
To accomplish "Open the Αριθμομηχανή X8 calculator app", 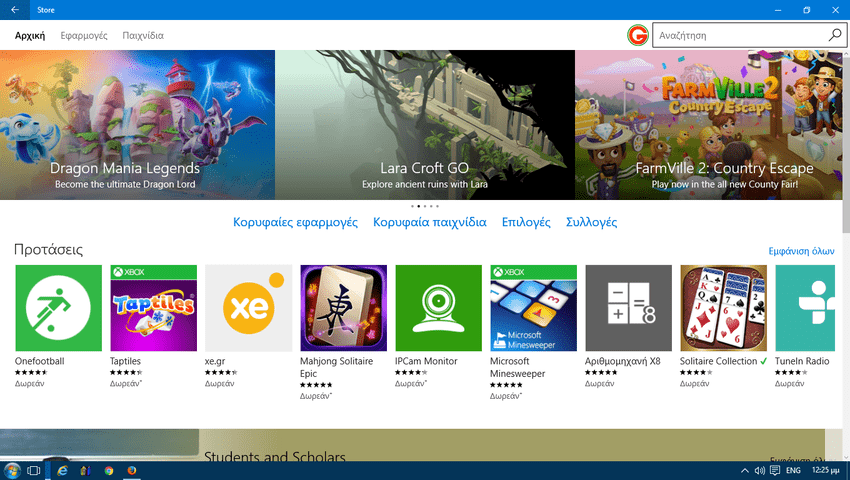I will pyautogui.click(x=628, y=308).
